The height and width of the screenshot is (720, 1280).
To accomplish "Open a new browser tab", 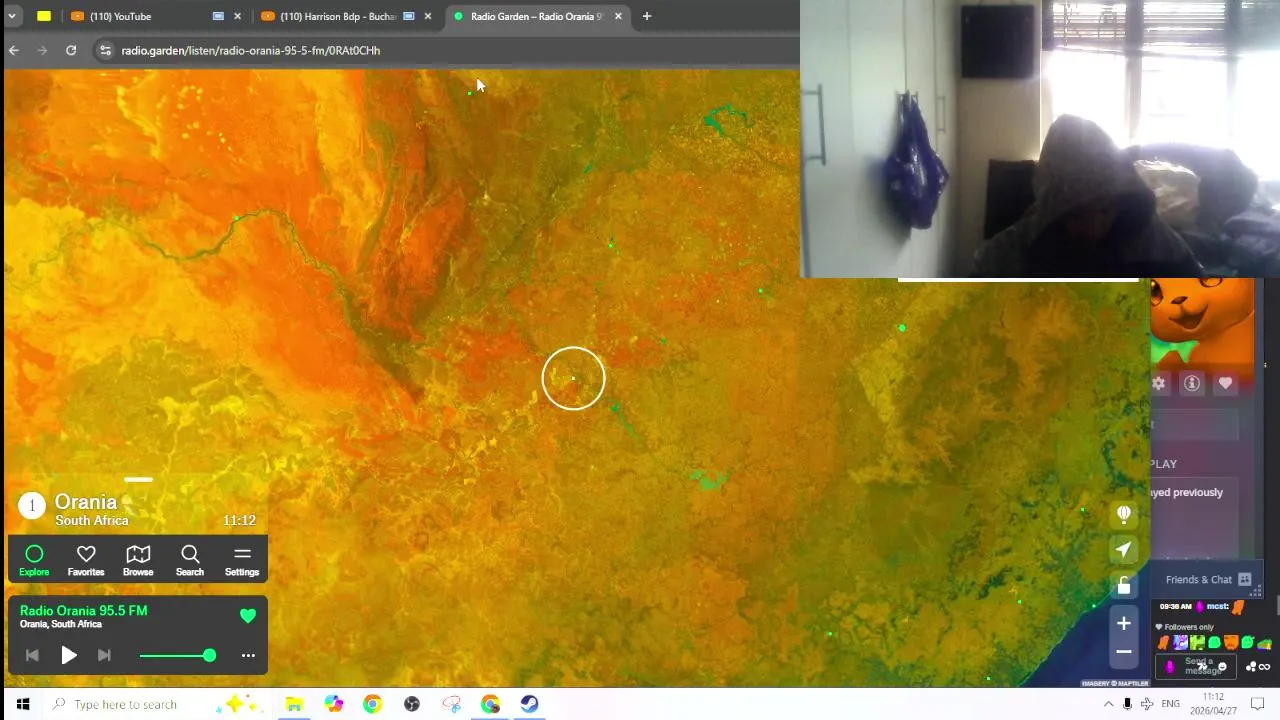I will (647, 16).
